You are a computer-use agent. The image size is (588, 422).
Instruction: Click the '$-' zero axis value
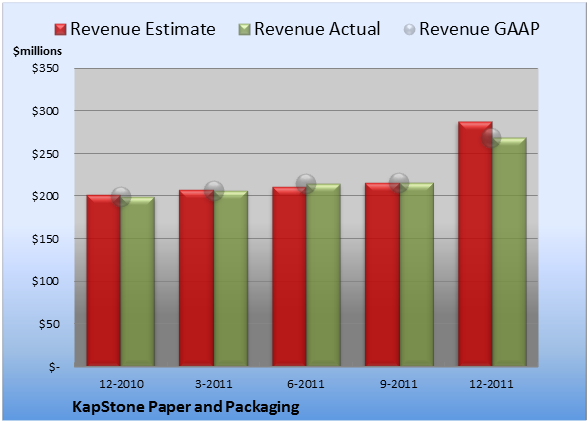coord(54,367)
